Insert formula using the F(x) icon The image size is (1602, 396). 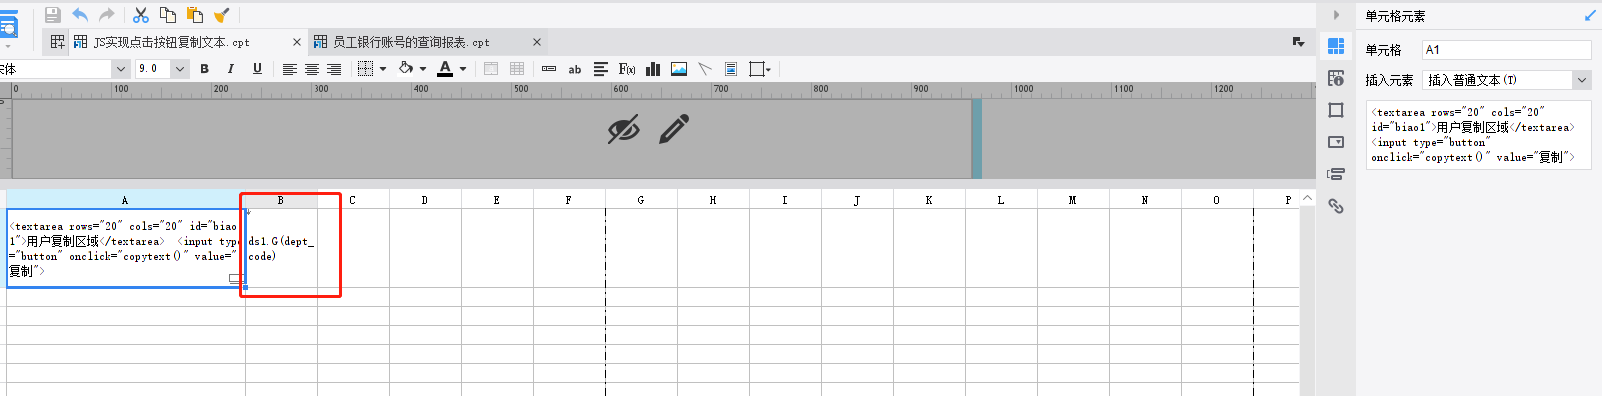click(627, 69)
